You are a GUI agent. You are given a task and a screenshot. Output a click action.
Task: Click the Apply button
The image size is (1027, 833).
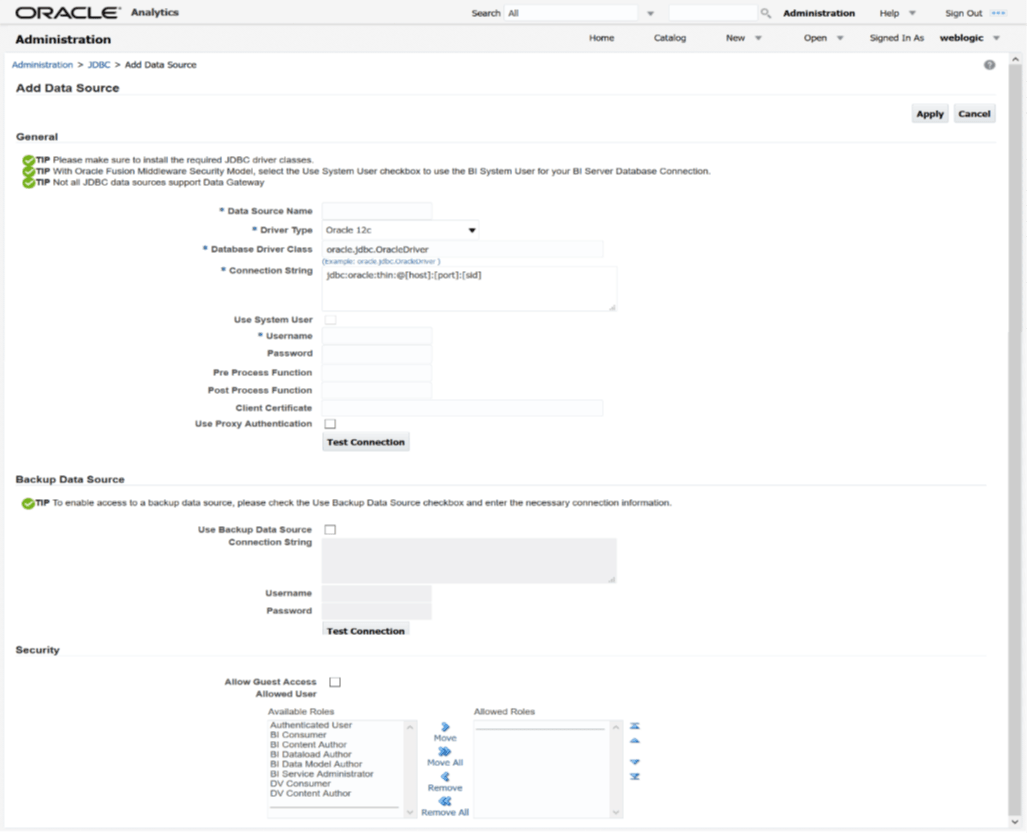[929, 114]
